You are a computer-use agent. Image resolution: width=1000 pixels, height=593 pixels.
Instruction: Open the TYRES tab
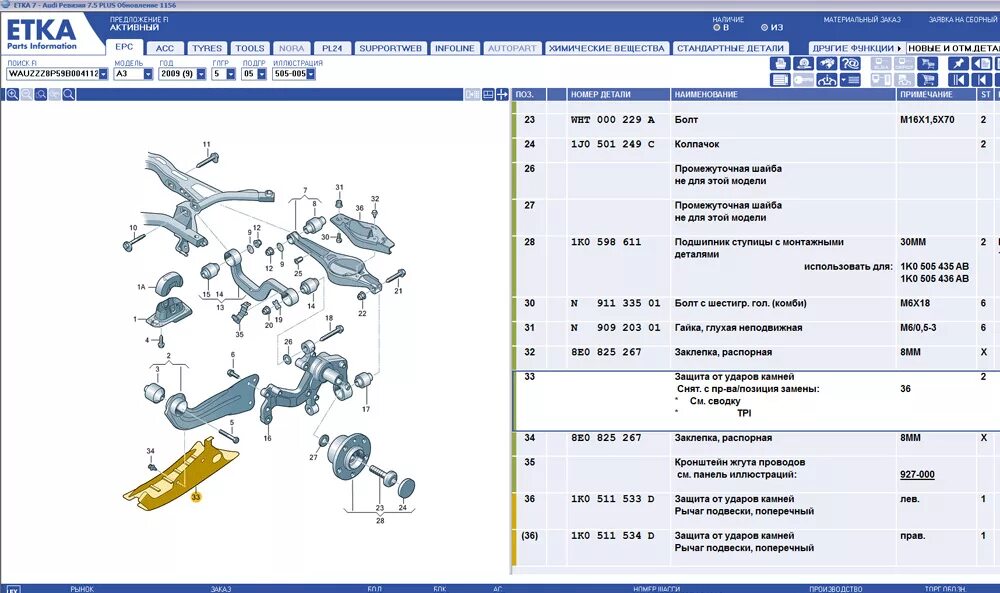pos(207,48)
